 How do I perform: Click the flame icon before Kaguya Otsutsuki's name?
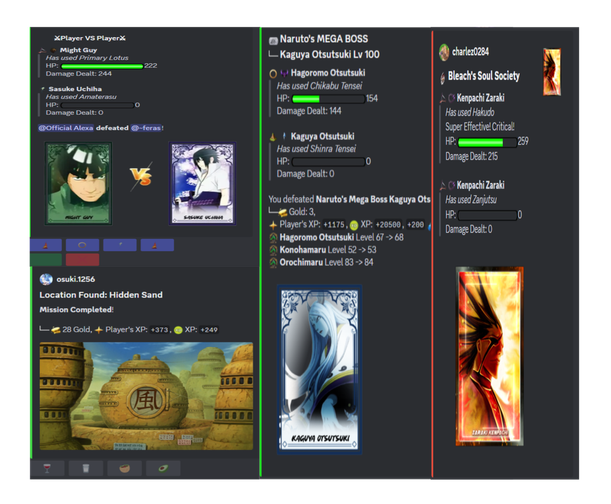273,137
